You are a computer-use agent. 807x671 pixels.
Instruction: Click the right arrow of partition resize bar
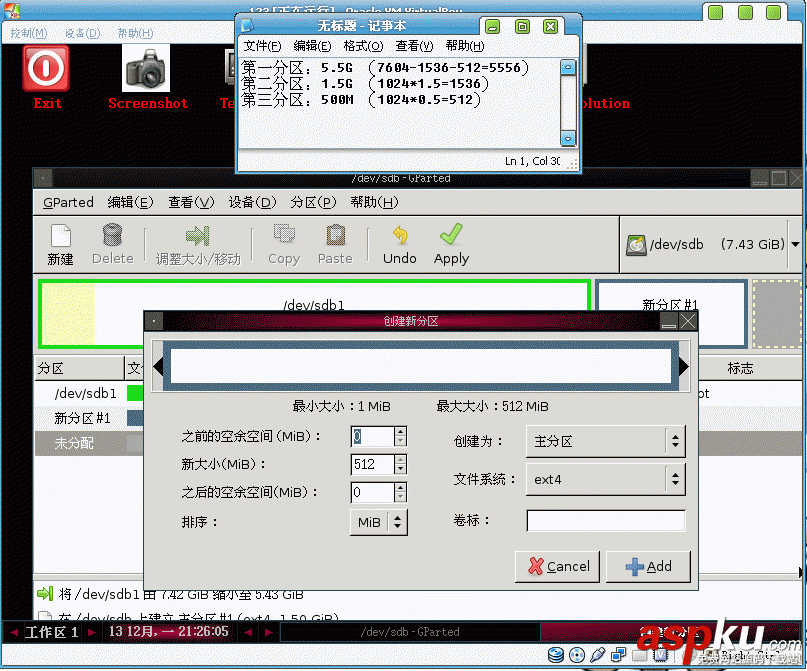[684, 366]
